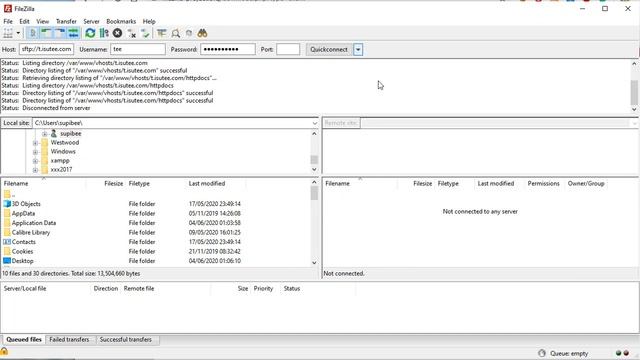The width and height of the screenshot is (640, 360).
Task: Expand the xampp tree node
Action: 36,161
